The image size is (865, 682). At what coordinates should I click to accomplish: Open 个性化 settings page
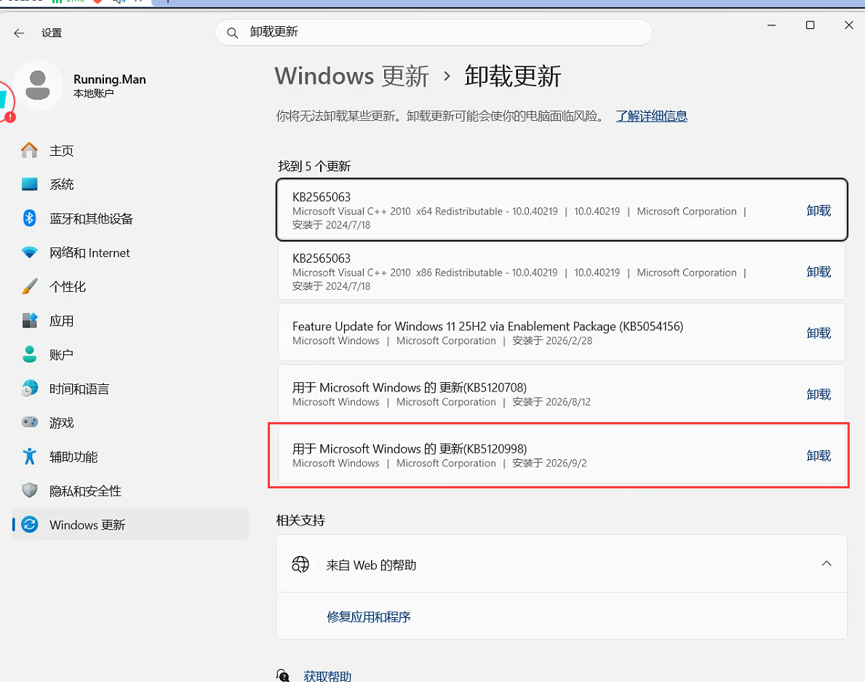pos(131,286)
